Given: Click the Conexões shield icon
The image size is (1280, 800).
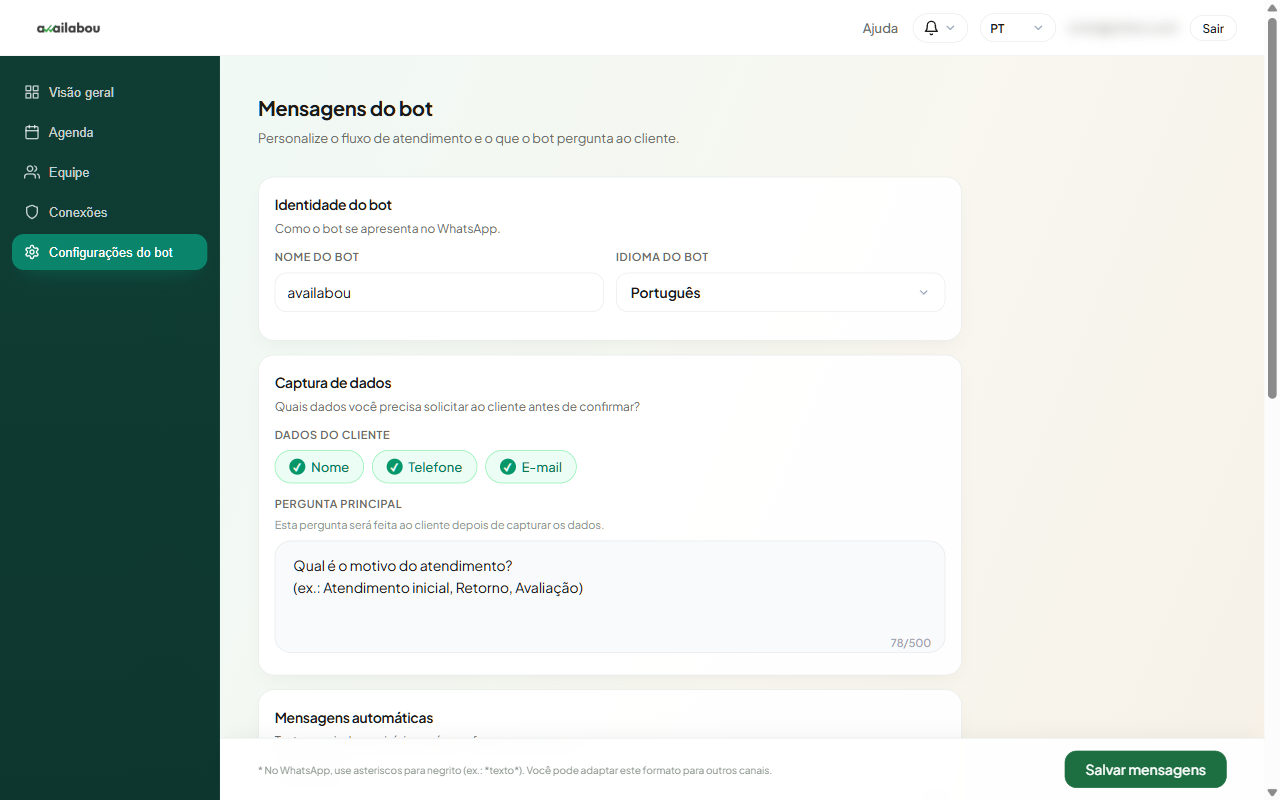Looking at the screenshot, I should [32, 212].
